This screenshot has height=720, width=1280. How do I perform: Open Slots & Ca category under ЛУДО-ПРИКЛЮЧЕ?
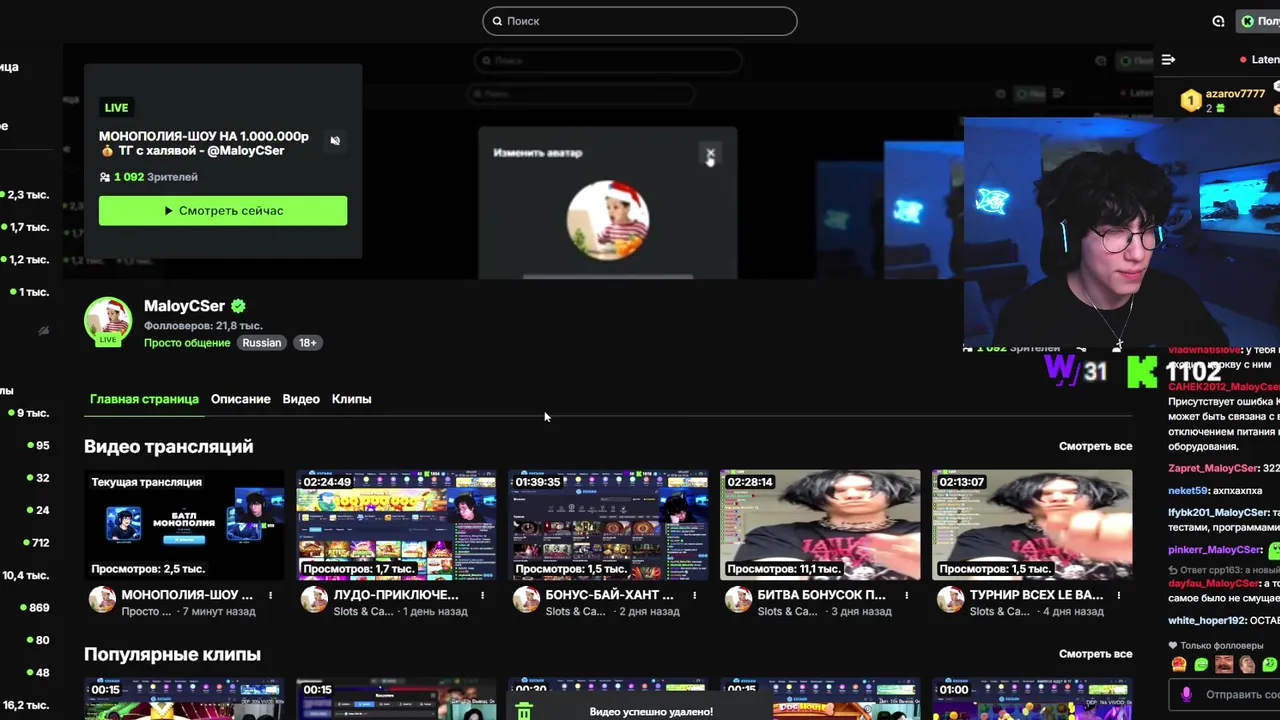point(363,611)
